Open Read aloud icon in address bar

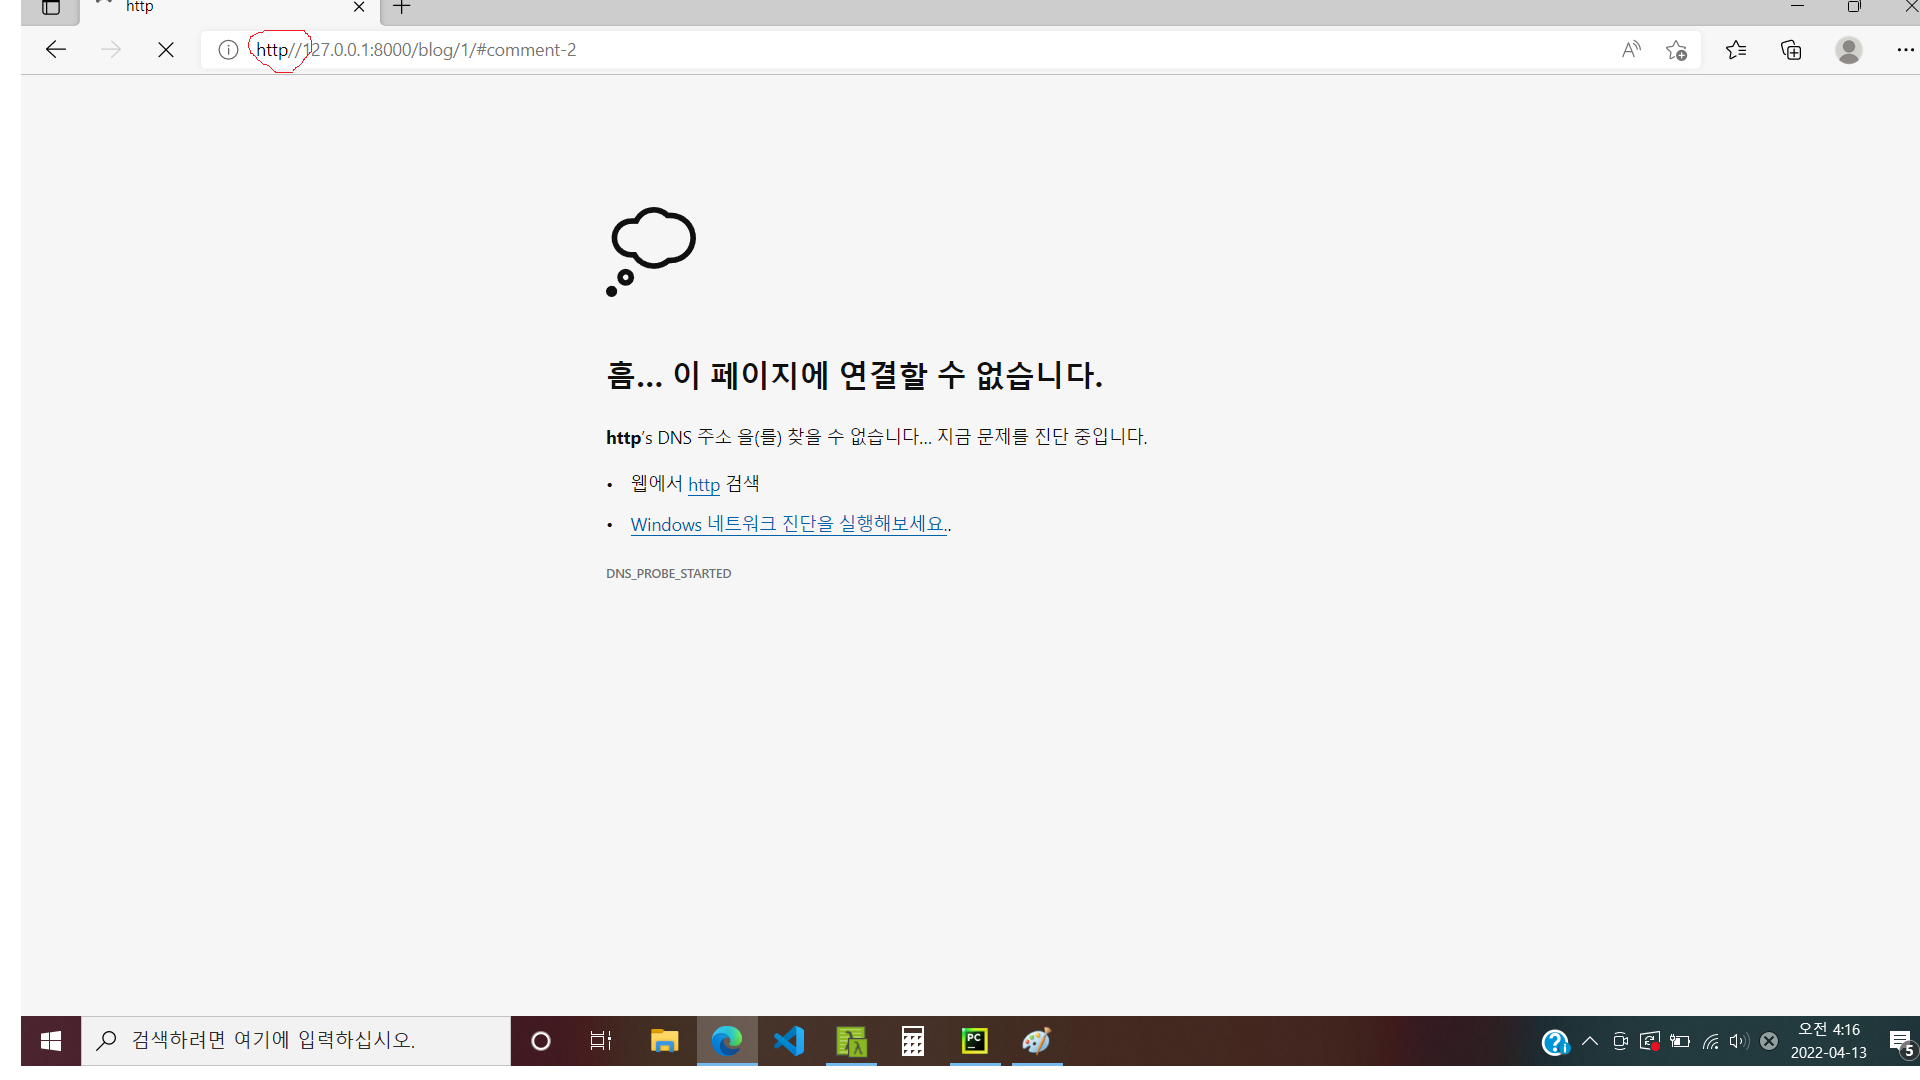1631,50
